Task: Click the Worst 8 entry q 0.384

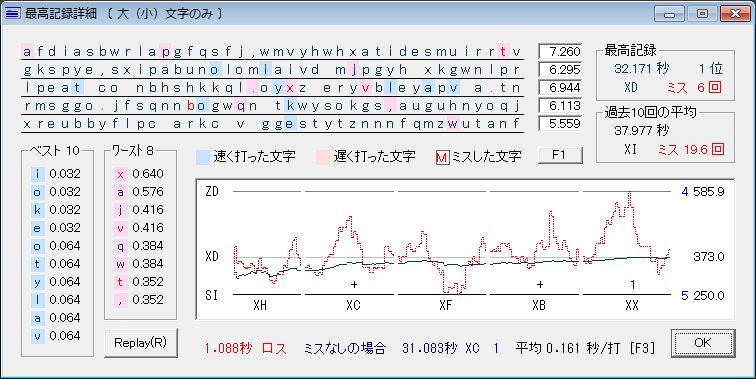Action: point(140,246)
